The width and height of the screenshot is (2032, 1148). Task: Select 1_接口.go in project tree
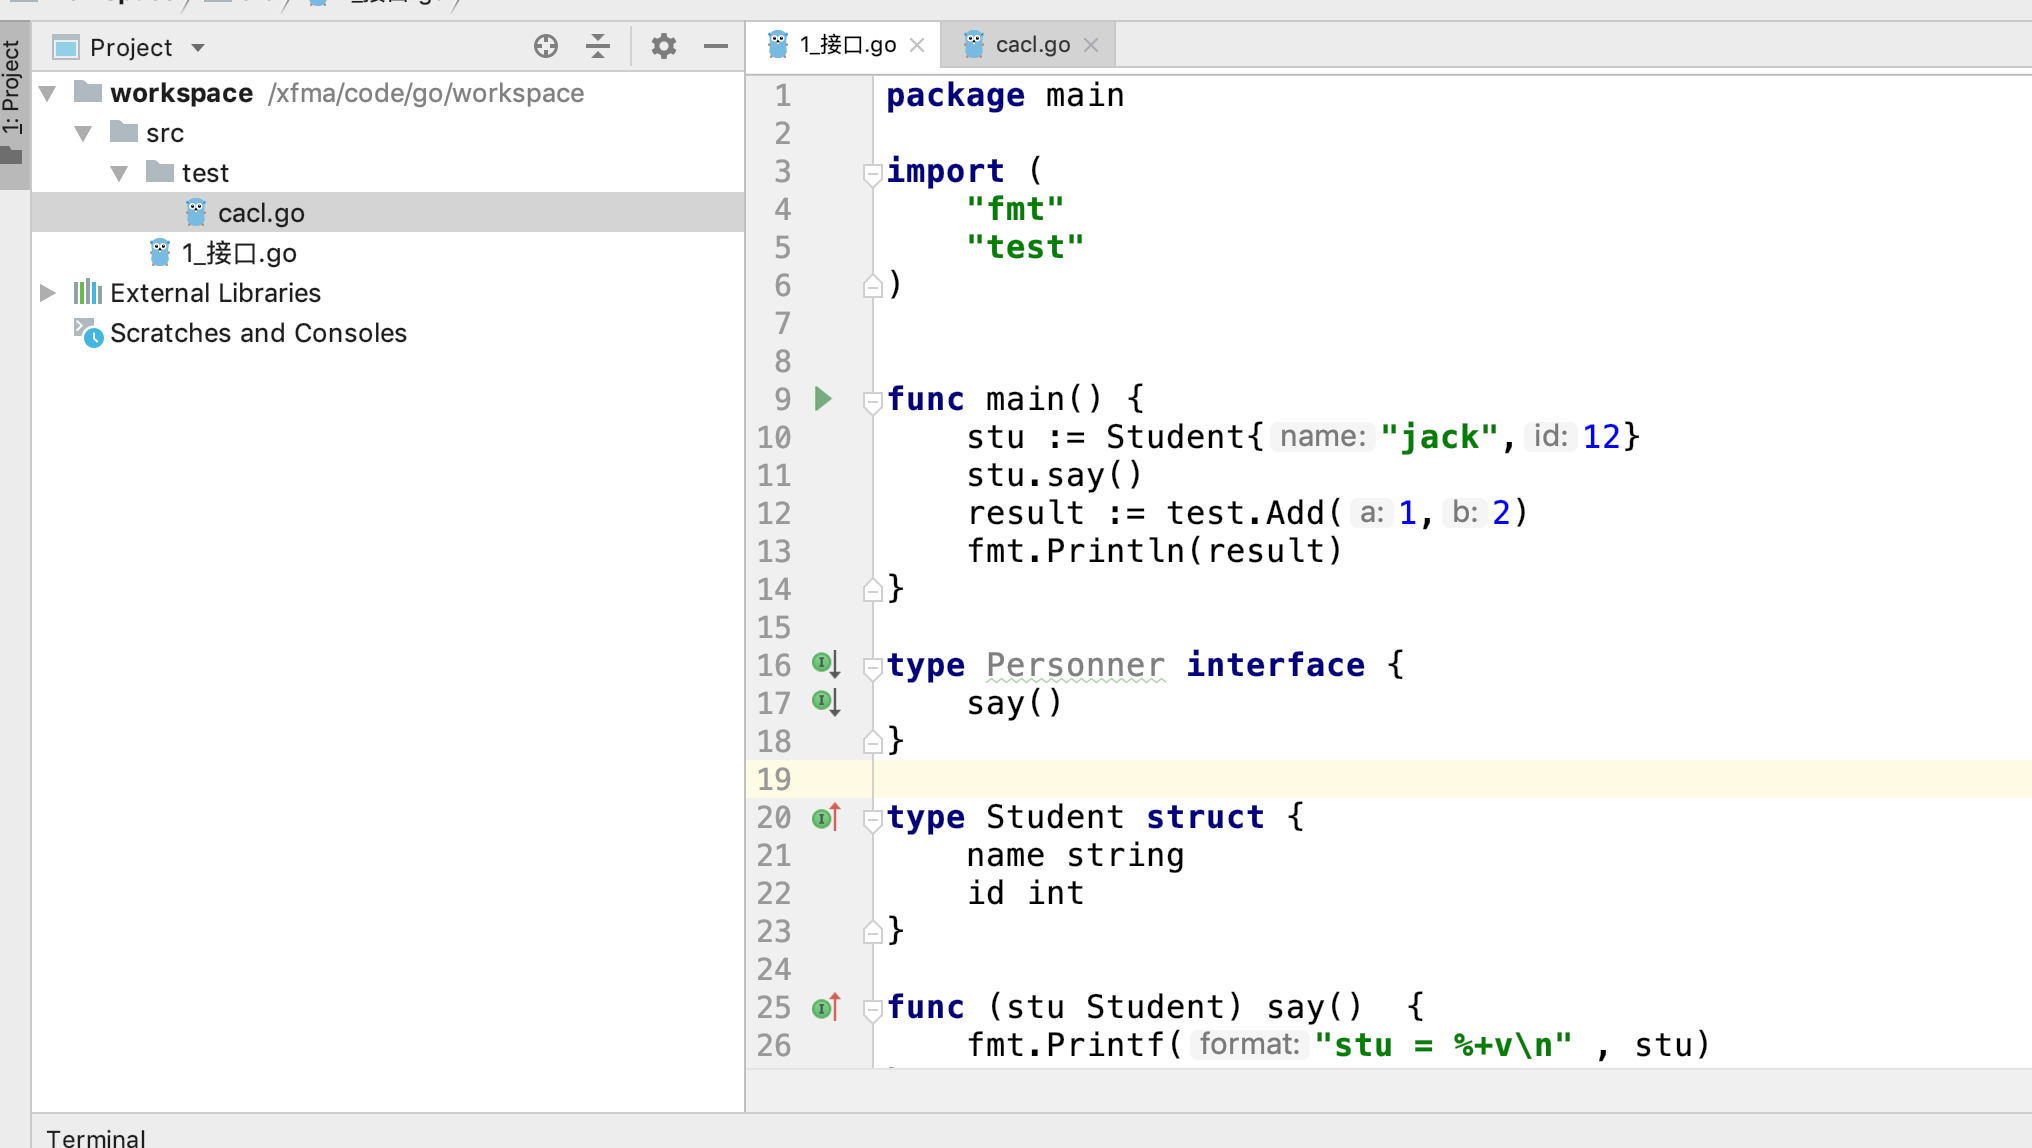(x=238, y=253)
